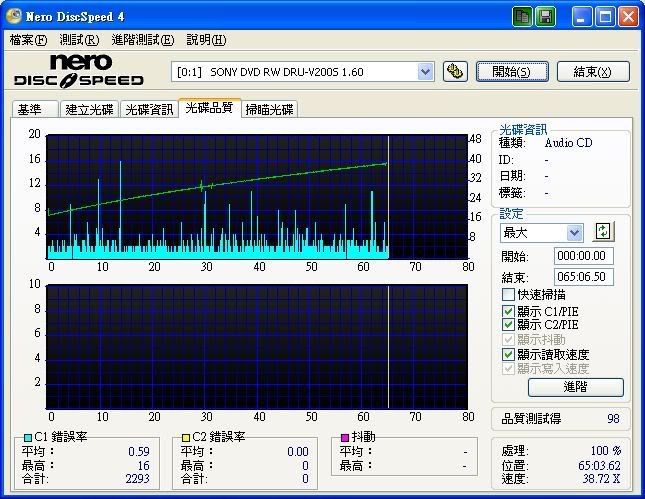Viewport: 645px width, 499px height.
Task: Switch to the 建立光碟 tab
Action: tap(89, 109)
